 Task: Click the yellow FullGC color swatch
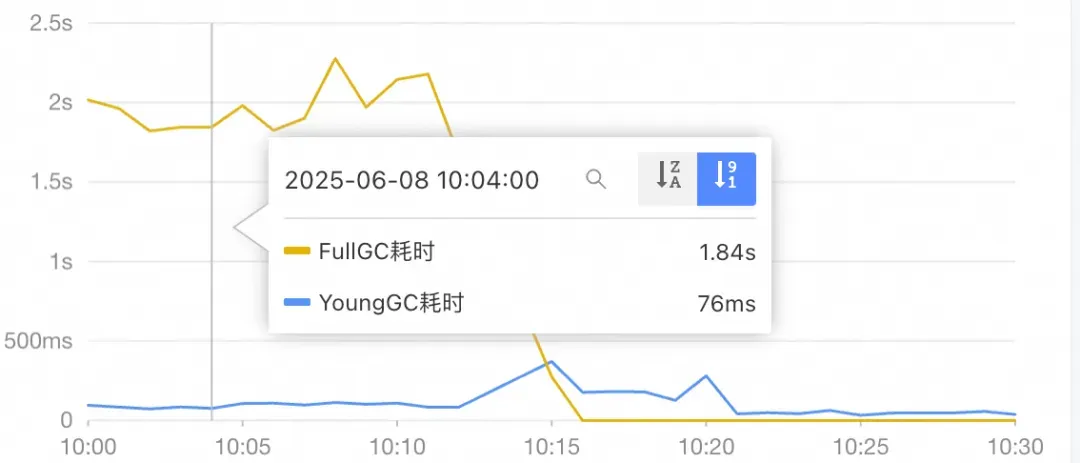297,252
